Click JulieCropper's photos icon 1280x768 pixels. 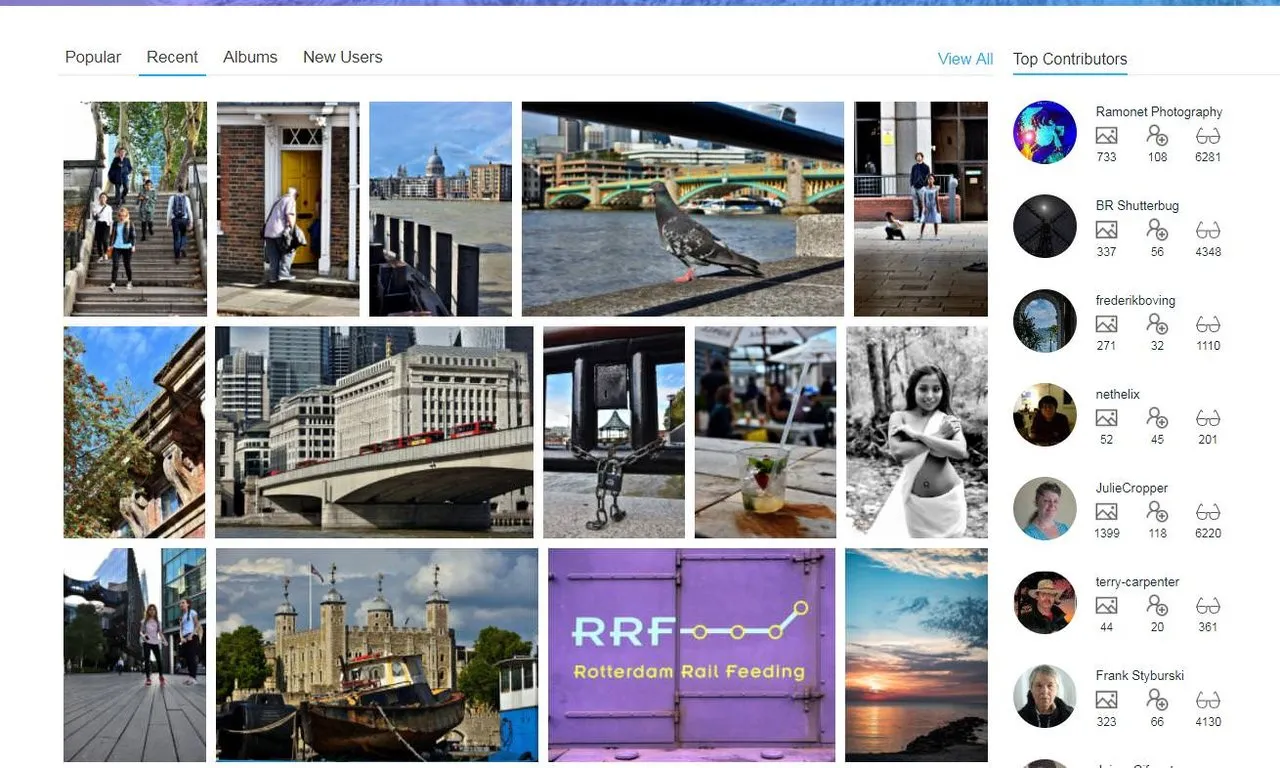tap(1106, 512)
